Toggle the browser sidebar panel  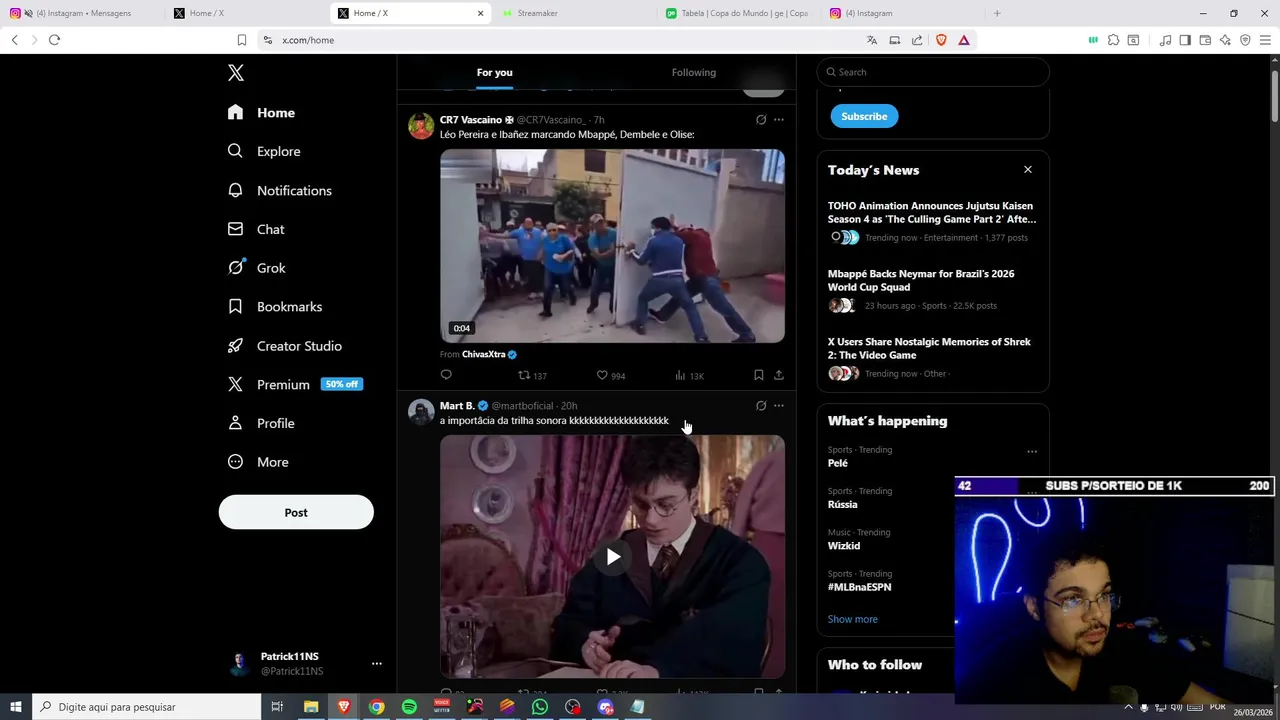1185,40
